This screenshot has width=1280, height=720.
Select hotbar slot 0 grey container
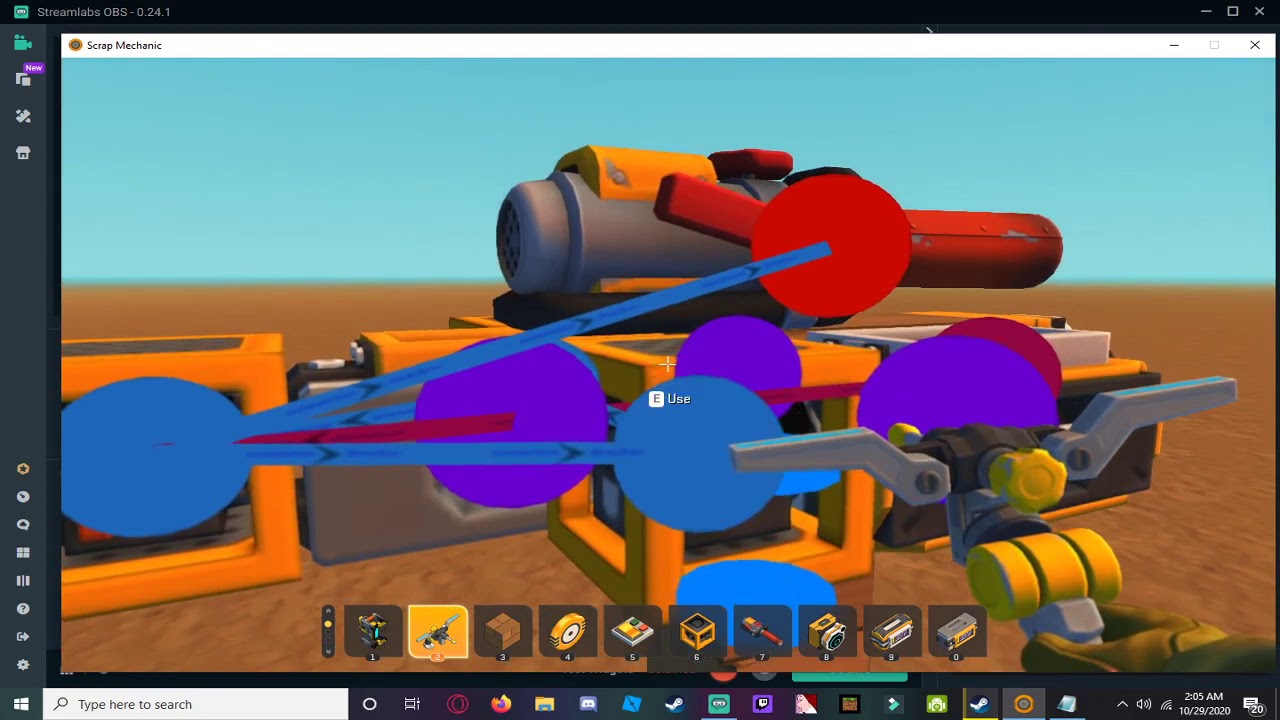click(957, 632)
